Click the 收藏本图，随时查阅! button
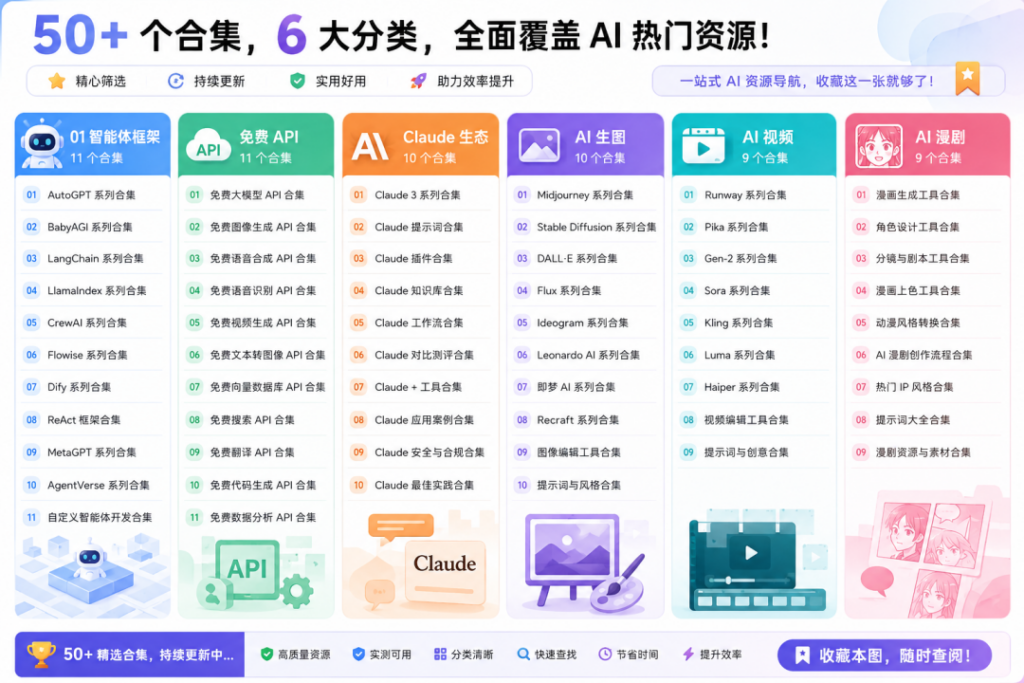 [x=884, y=655]
